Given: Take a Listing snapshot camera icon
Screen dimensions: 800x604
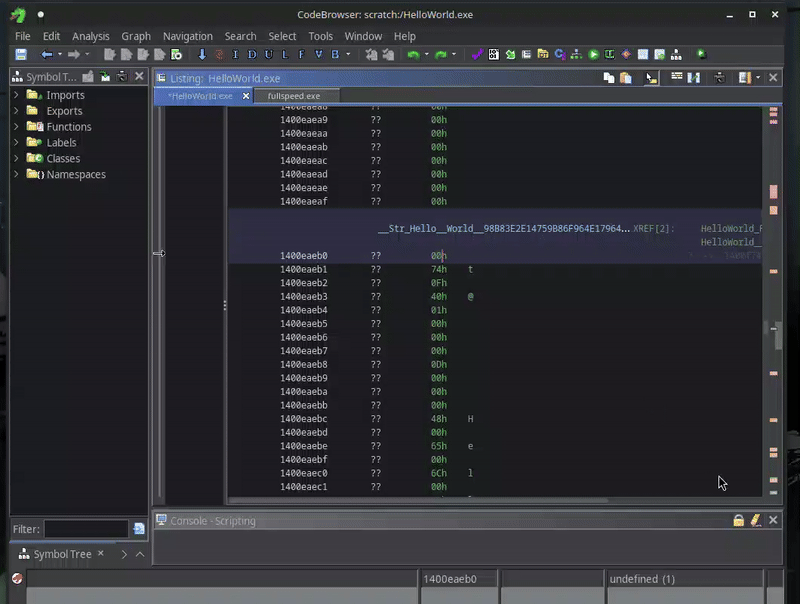Looking at the screenshot, I should tap(719, 78).
